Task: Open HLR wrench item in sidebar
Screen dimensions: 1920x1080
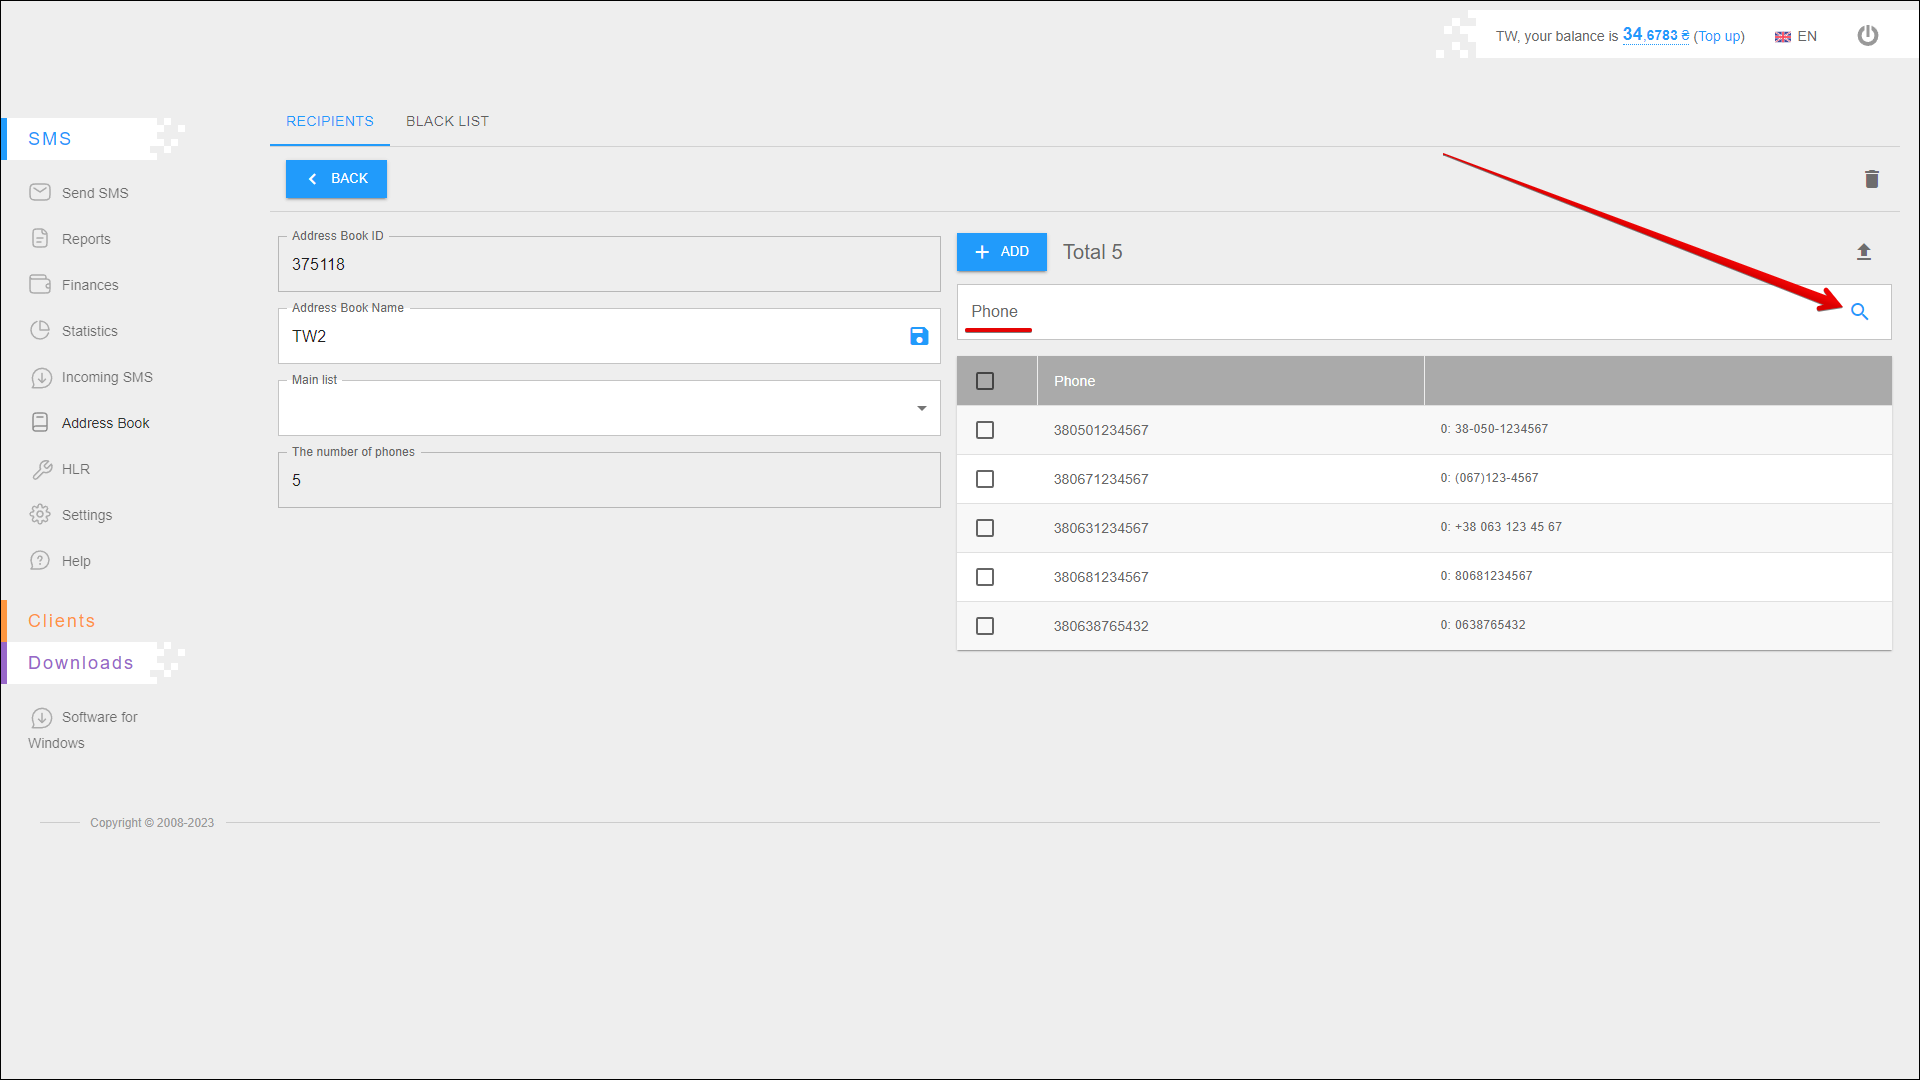Action: pos(75,469)
